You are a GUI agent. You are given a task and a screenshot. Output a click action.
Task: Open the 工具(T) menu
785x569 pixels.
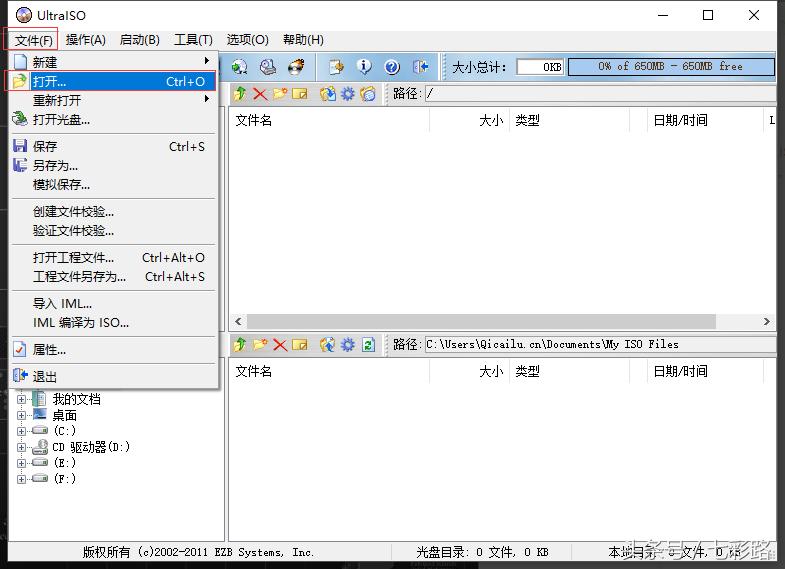[x=193, y=40]
